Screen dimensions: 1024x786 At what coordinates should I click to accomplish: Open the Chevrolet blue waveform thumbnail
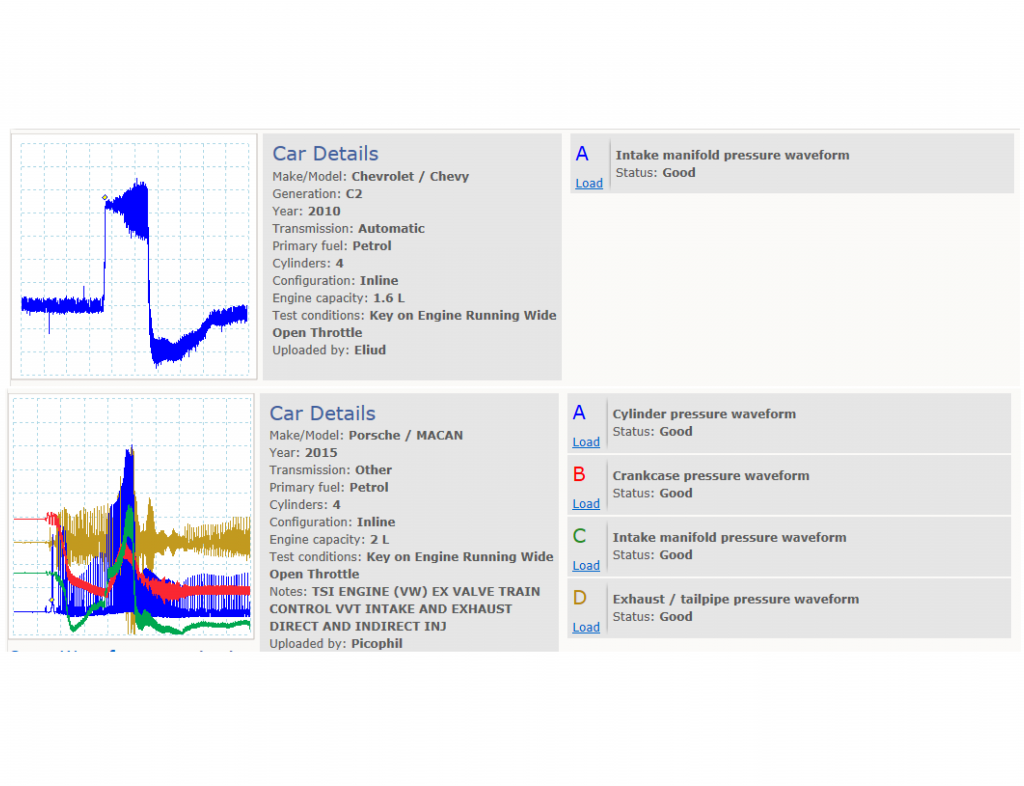[134, 257]
